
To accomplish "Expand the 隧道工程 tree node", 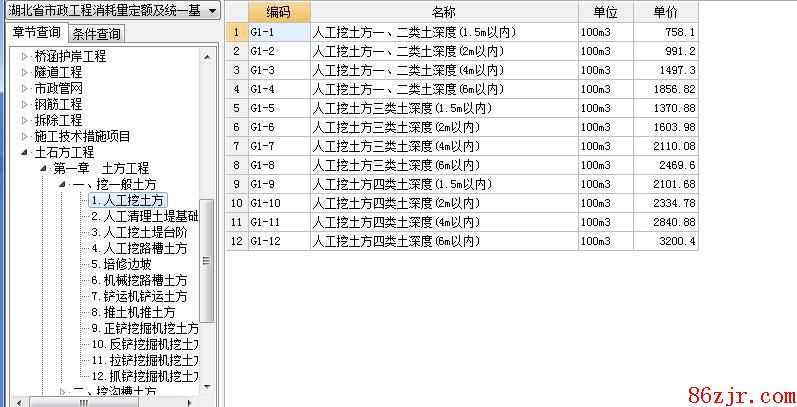I will 25,73.
